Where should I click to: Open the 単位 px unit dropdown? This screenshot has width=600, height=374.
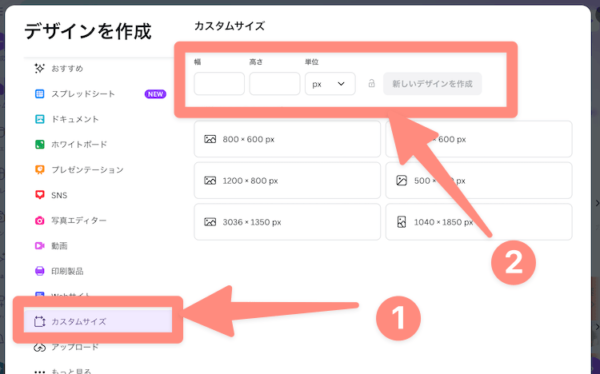coord(330,84)
